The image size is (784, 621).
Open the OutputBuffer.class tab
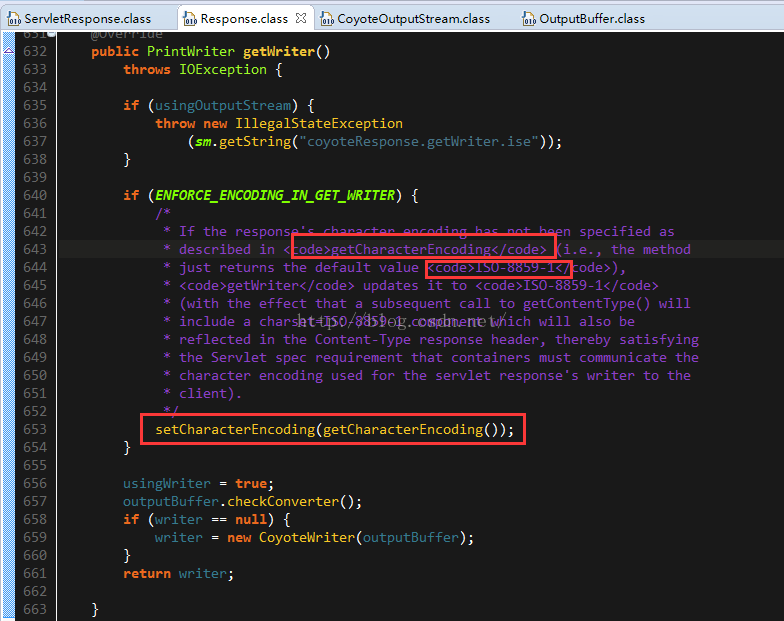pyautogui.click(x=584, y=18)
